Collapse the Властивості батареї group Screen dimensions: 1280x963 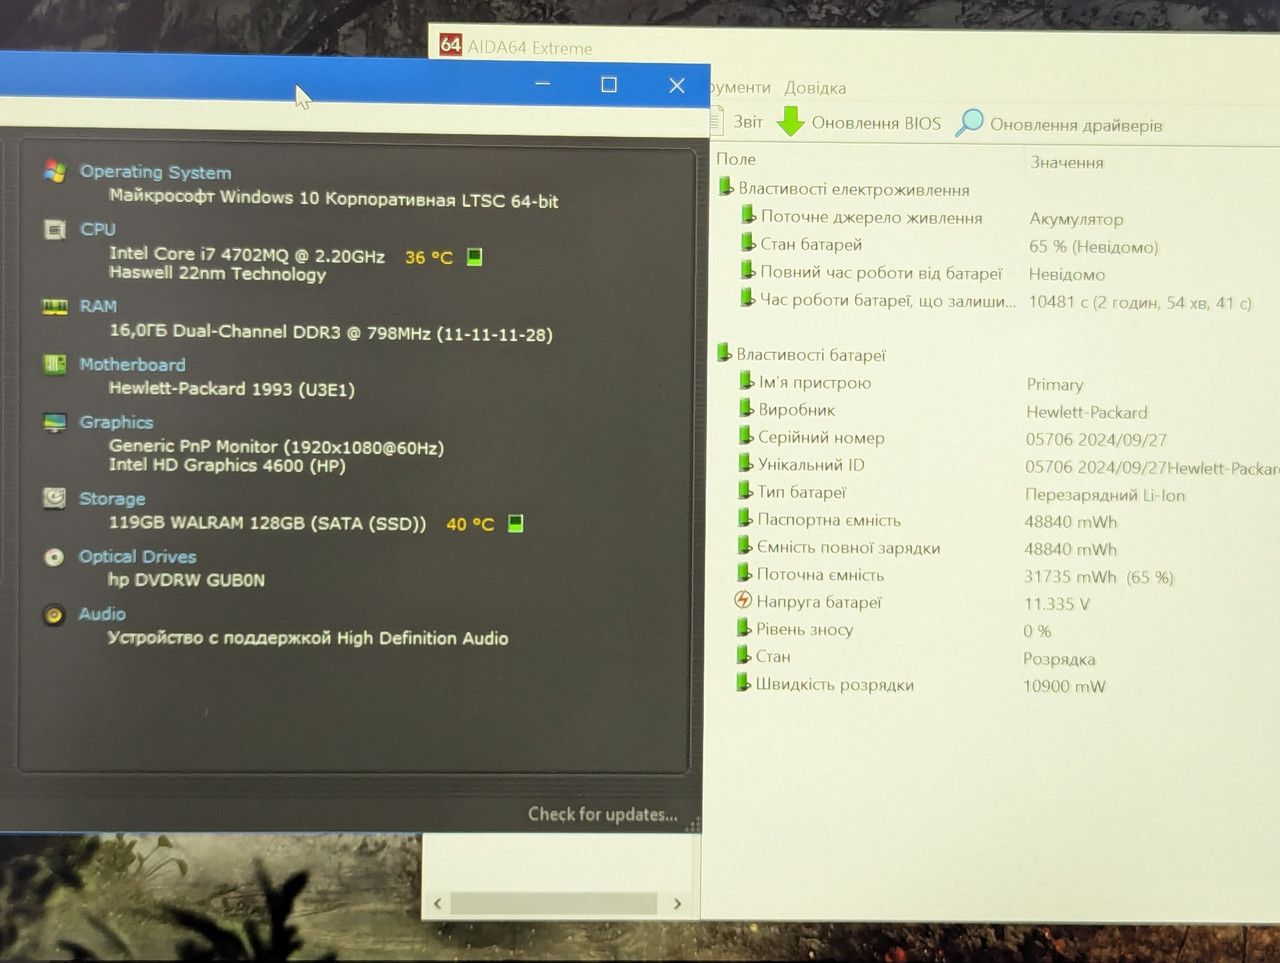click(724, 353)
